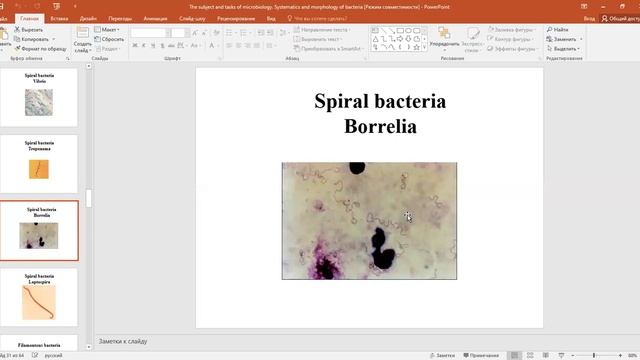
Task: Open the Select (Выделить) dropdown
Action: point(563,49)
